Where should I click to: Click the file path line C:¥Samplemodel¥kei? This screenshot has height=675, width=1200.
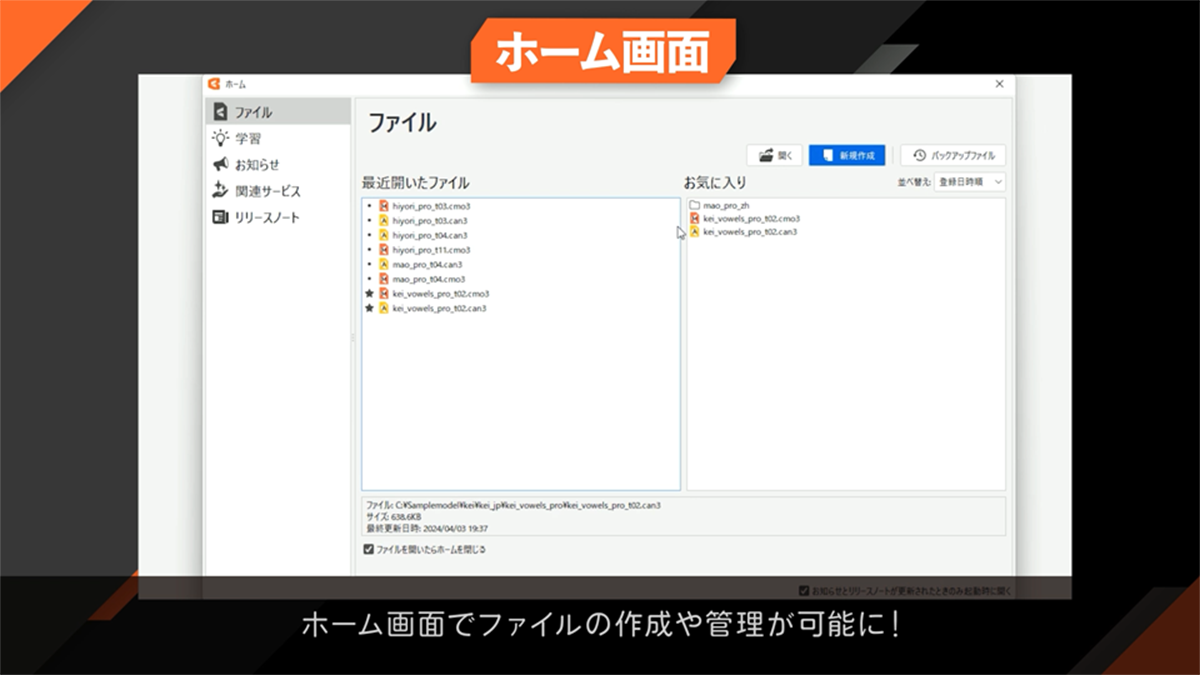(x=513, y=505)
